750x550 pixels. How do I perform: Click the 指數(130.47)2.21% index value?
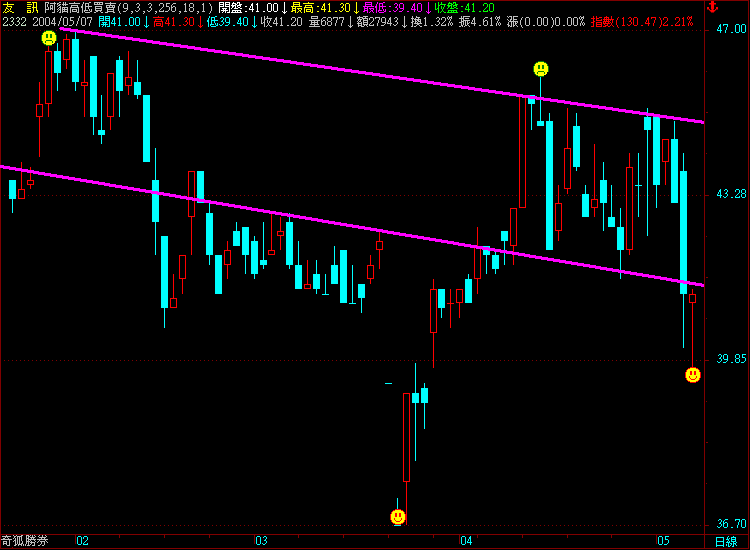point(642,22)
